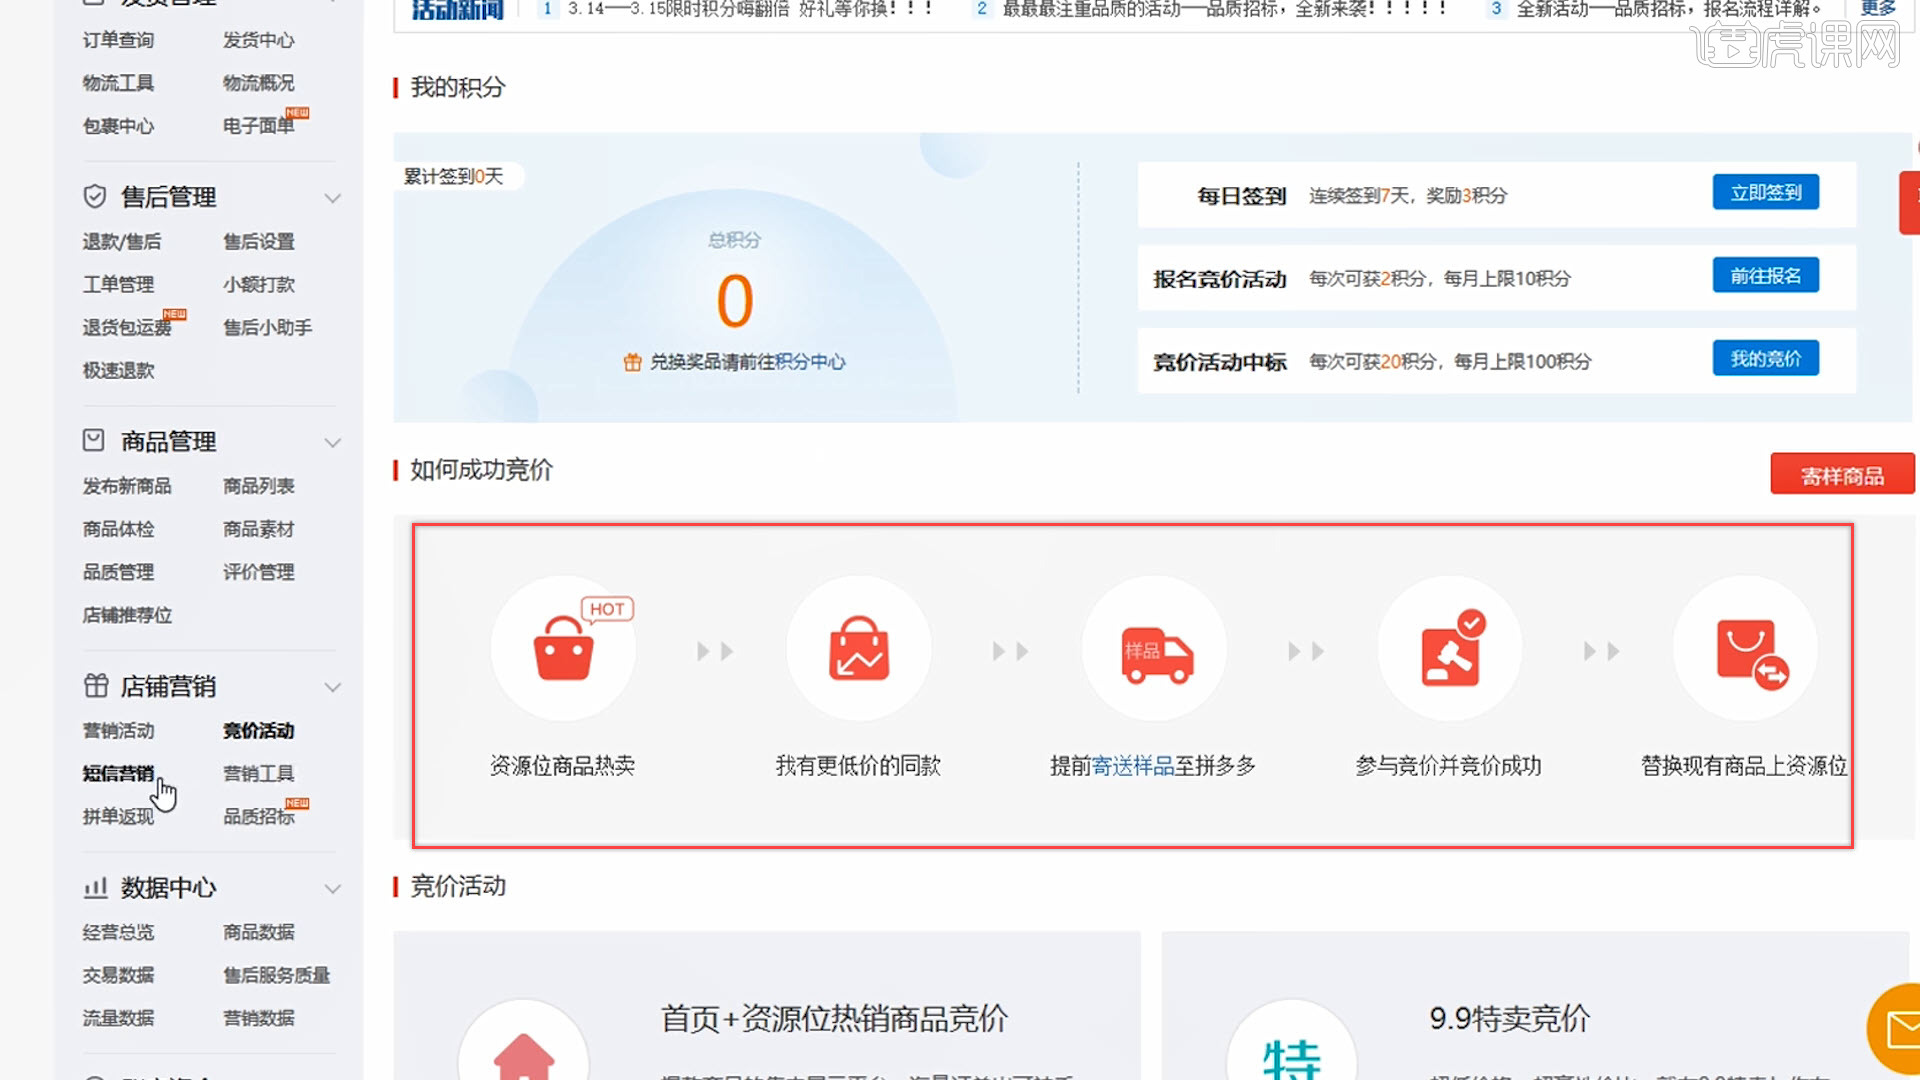Image resolution: width=1920 pixels, height=1080 pixels.
Task: Click the red 寄样商品 button
Action: point(1842,475)
